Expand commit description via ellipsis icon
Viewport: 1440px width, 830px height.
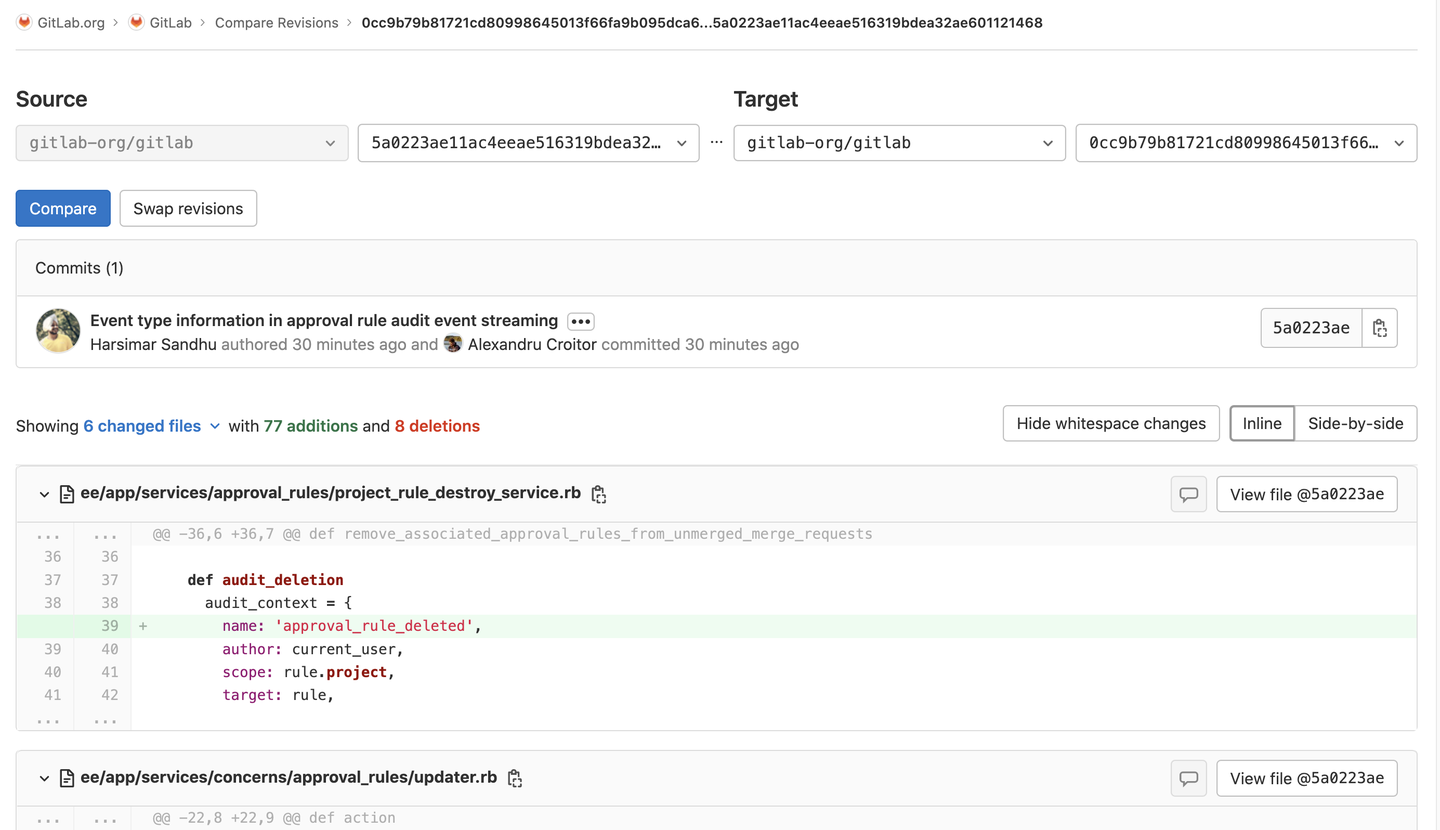click(580, 321)
